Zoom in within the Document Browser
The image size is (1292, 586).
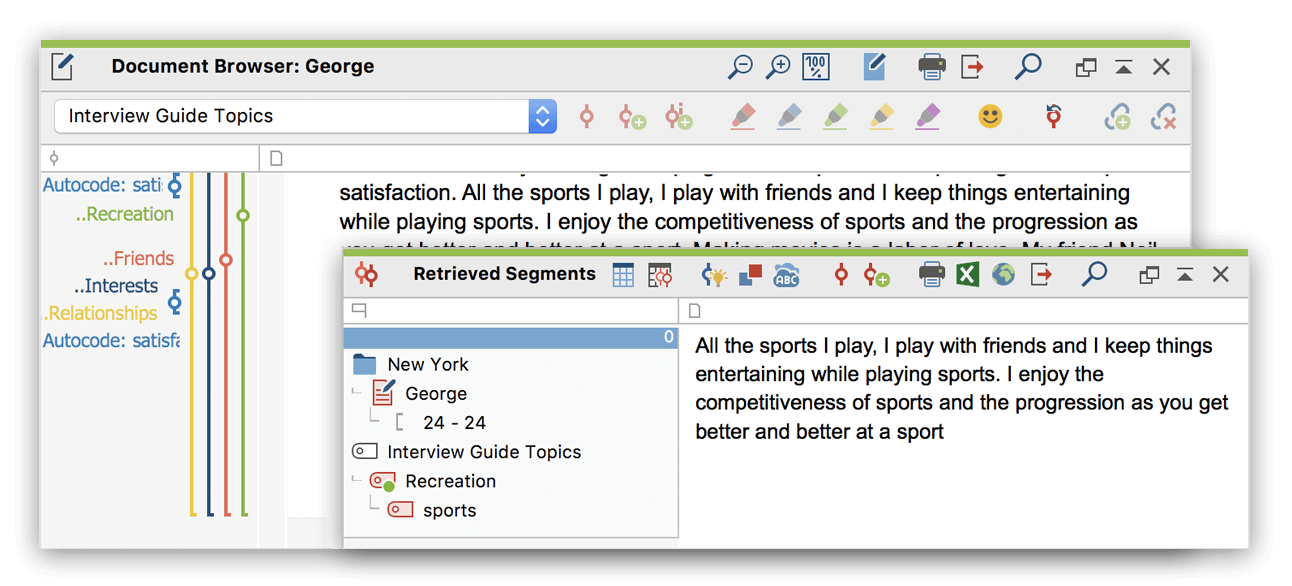(x=778, y=67)
